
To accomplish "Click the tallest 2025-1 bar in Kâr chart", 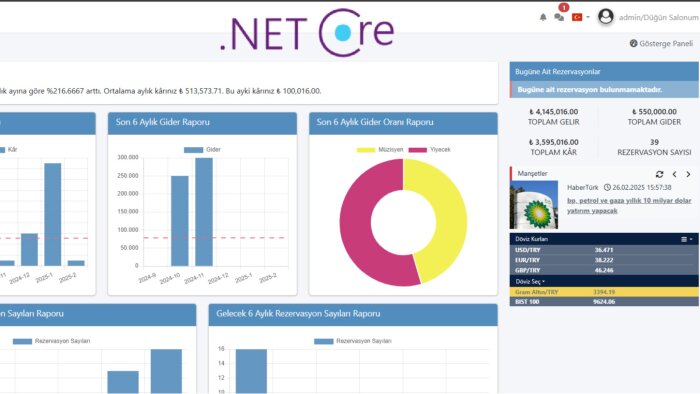I will [53, 215].
